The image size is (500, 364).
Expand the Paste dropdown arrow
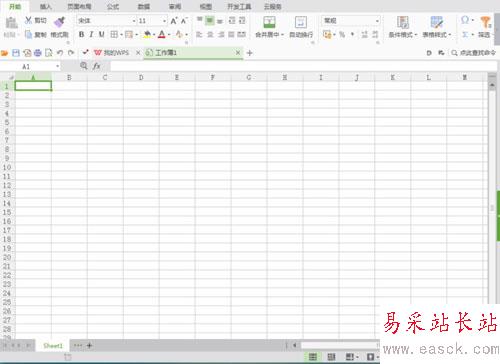(x=18, y=35)
